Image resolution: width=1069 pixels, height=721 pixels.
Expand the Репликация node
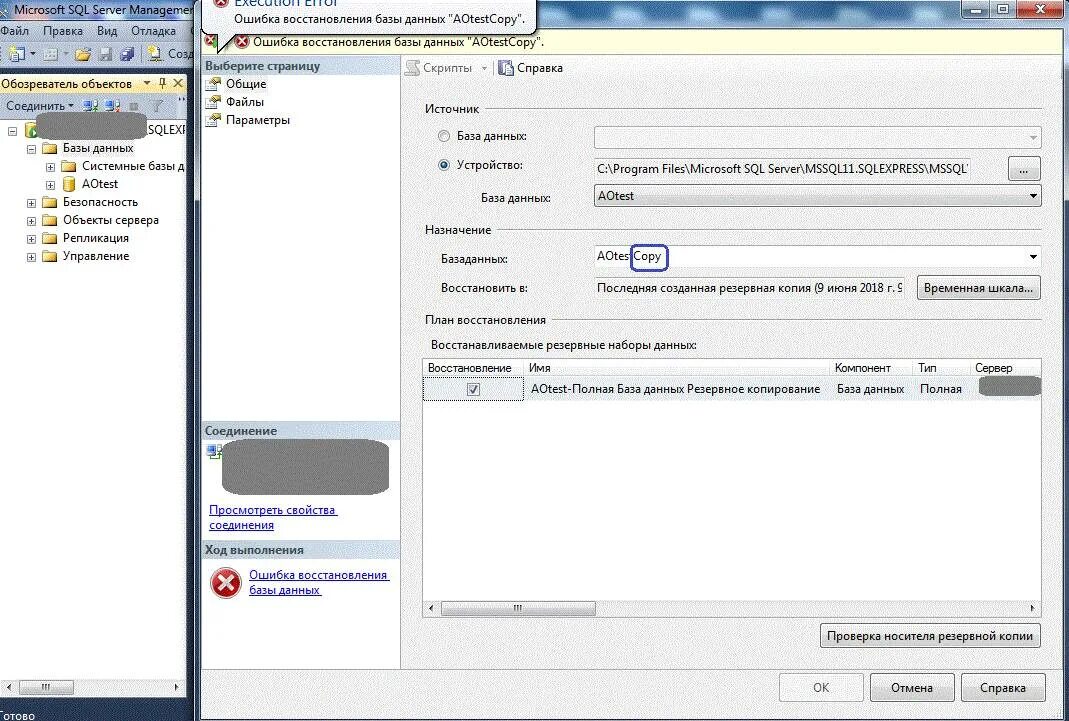click(x=31, y=239)
